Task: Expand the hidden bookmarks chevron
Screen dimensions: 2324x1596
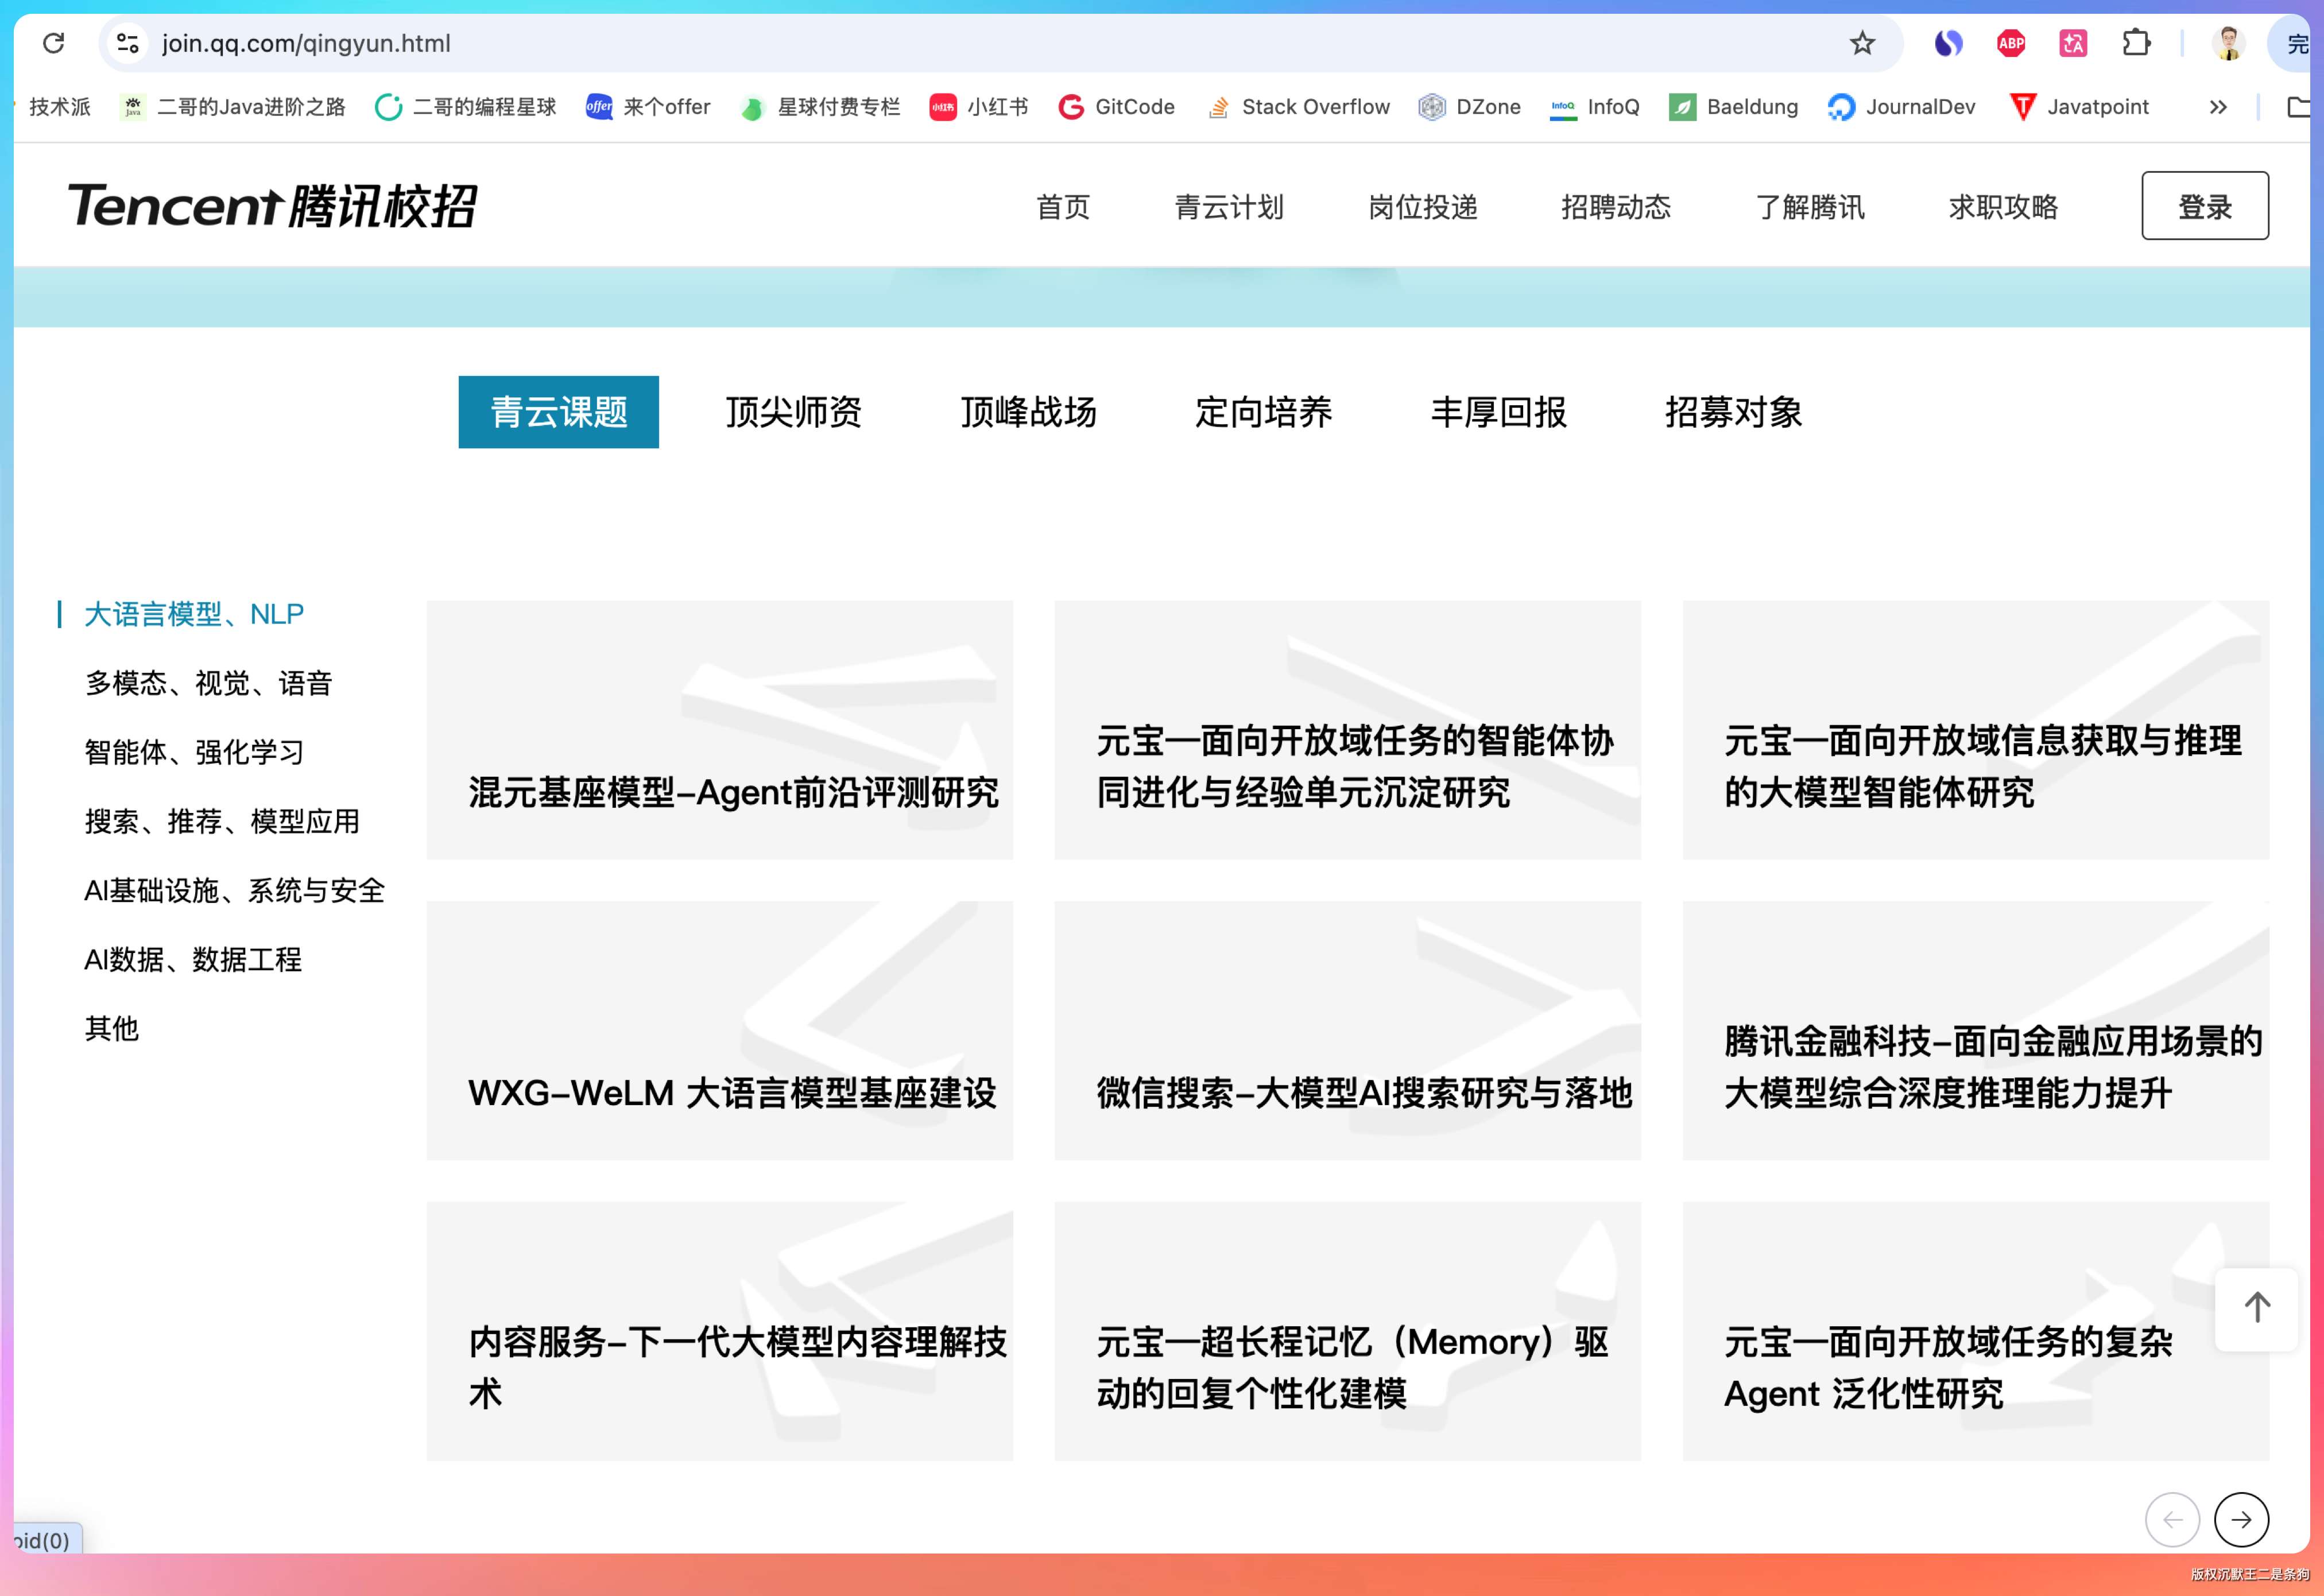Action: 2217,107
